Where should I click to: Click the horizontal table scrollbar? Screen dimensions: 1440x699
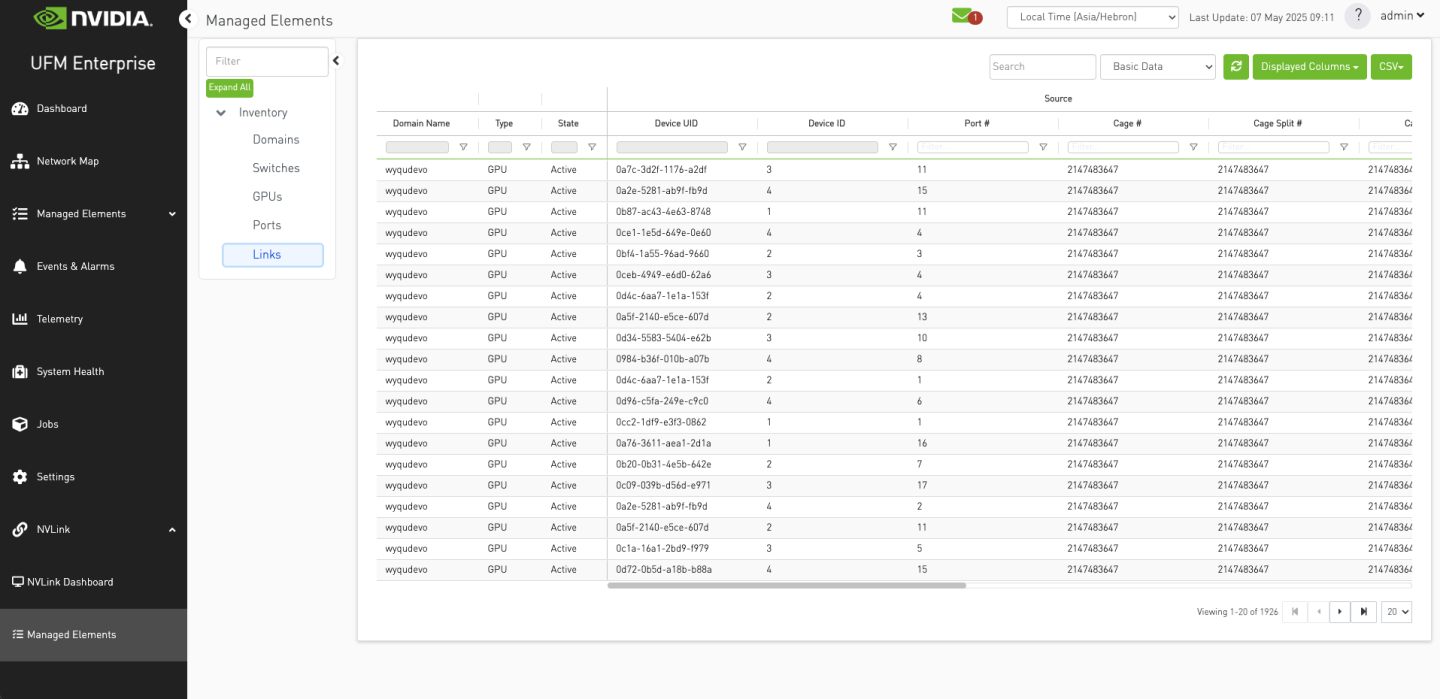point(786,586)
